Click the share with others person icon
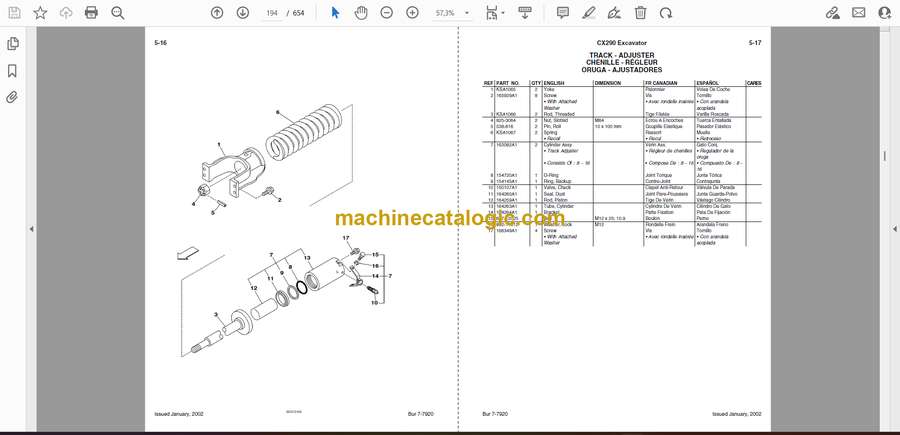Viewport: 900px width, 435px height. pyautogui.click(x=885, y=13)
